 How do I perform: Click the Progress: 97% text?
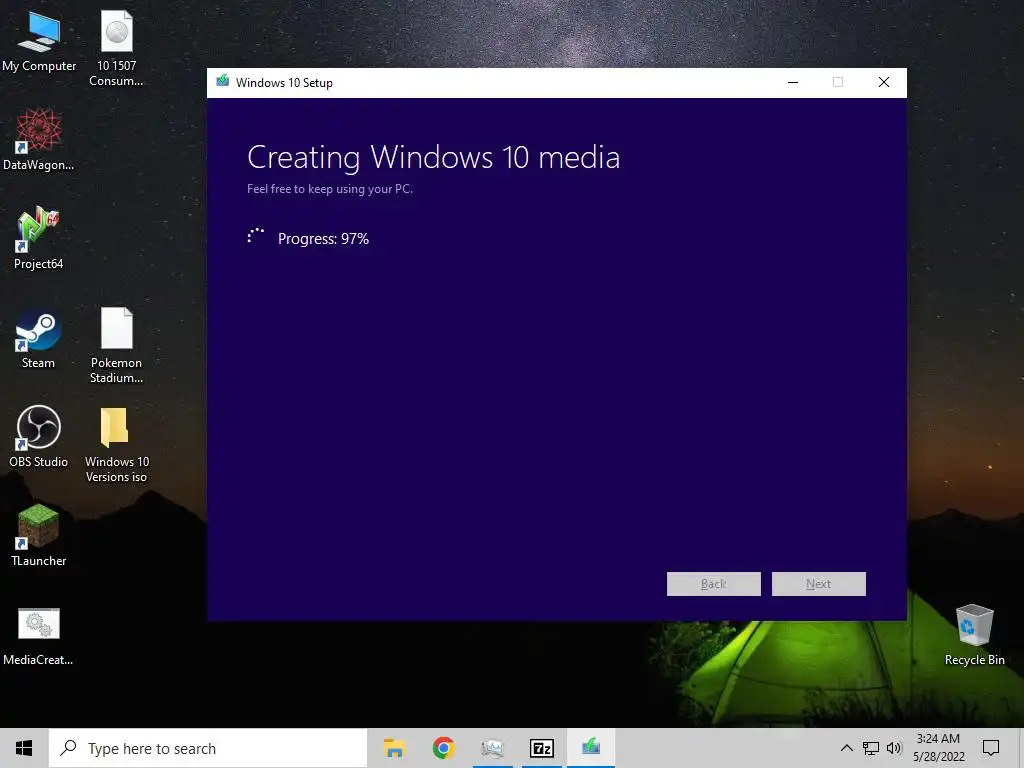[323, 239]
